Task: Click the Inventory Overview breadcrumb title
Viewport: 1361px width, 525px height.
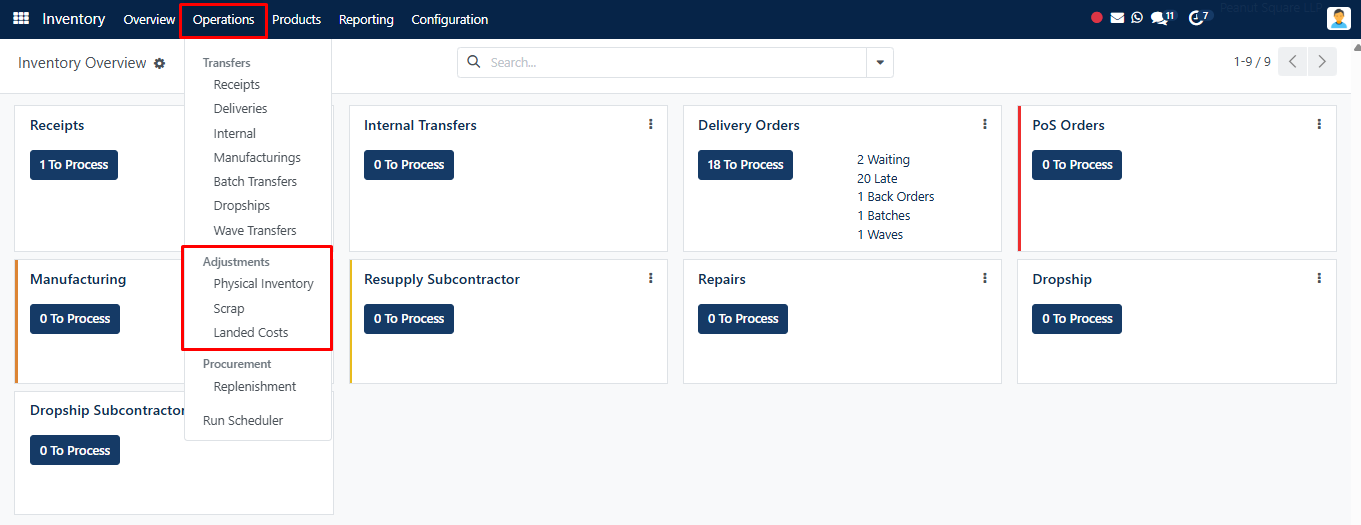Action: point(82,63)
